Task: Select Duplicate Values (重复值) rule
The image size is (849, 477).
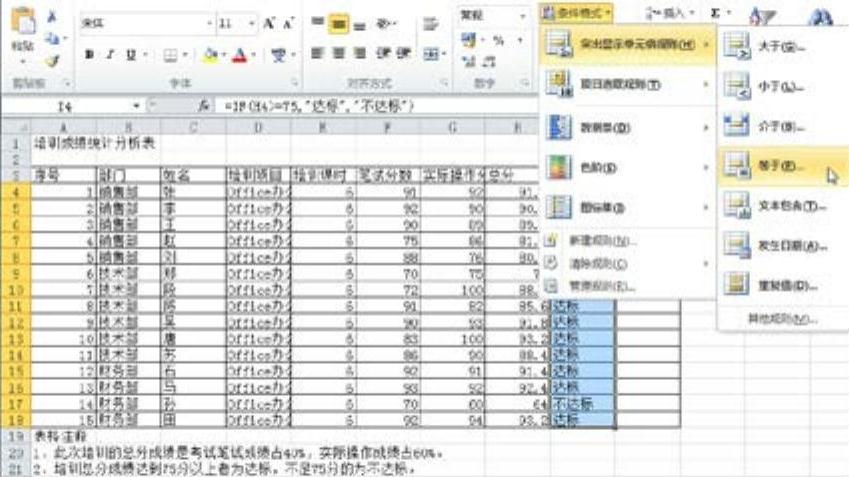Action: click(x=782, y=285)
